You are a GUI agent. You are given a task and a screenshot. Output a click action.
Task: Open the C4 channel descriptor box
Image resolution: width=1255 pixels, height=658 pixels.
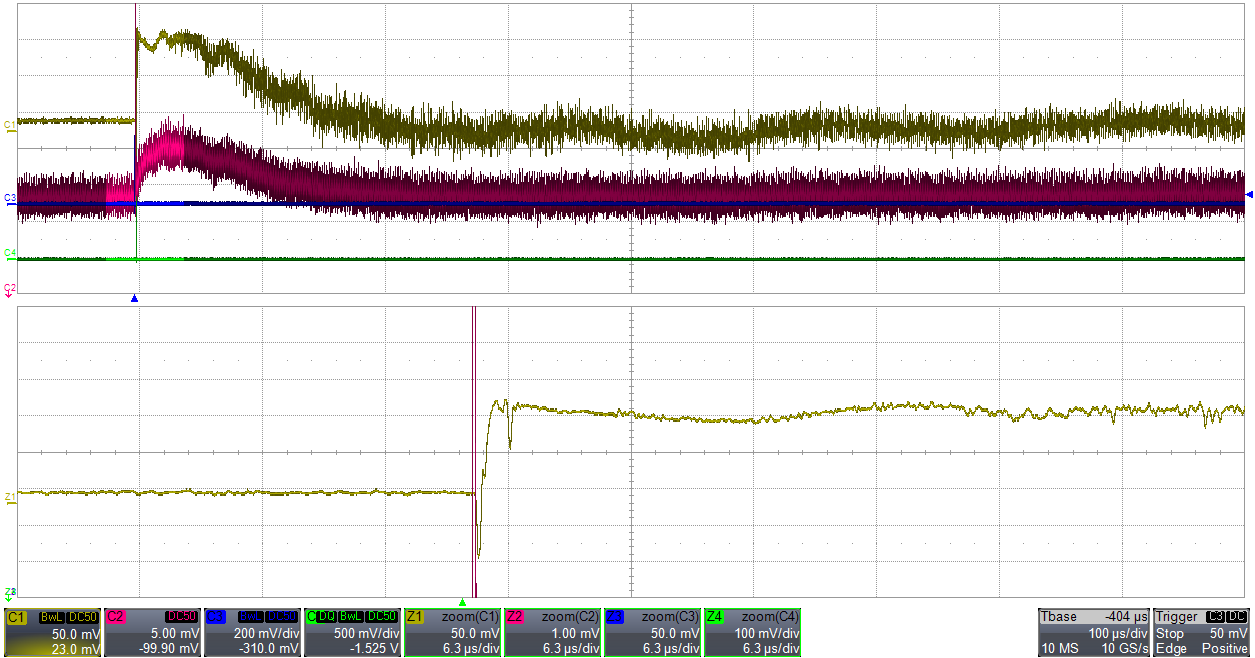(x=352, y=632)
